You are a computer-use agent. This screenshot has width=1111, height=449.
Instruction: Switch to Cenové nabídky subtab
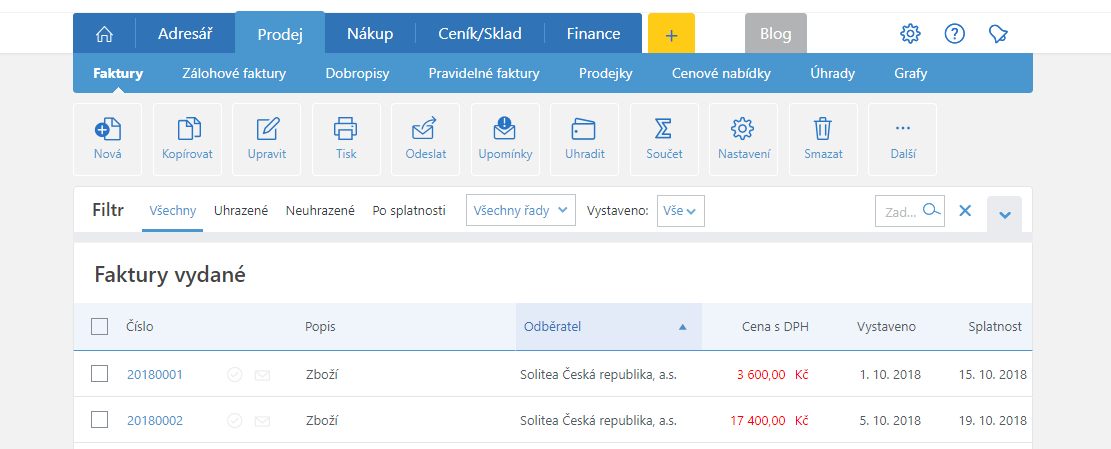(721, 73)
